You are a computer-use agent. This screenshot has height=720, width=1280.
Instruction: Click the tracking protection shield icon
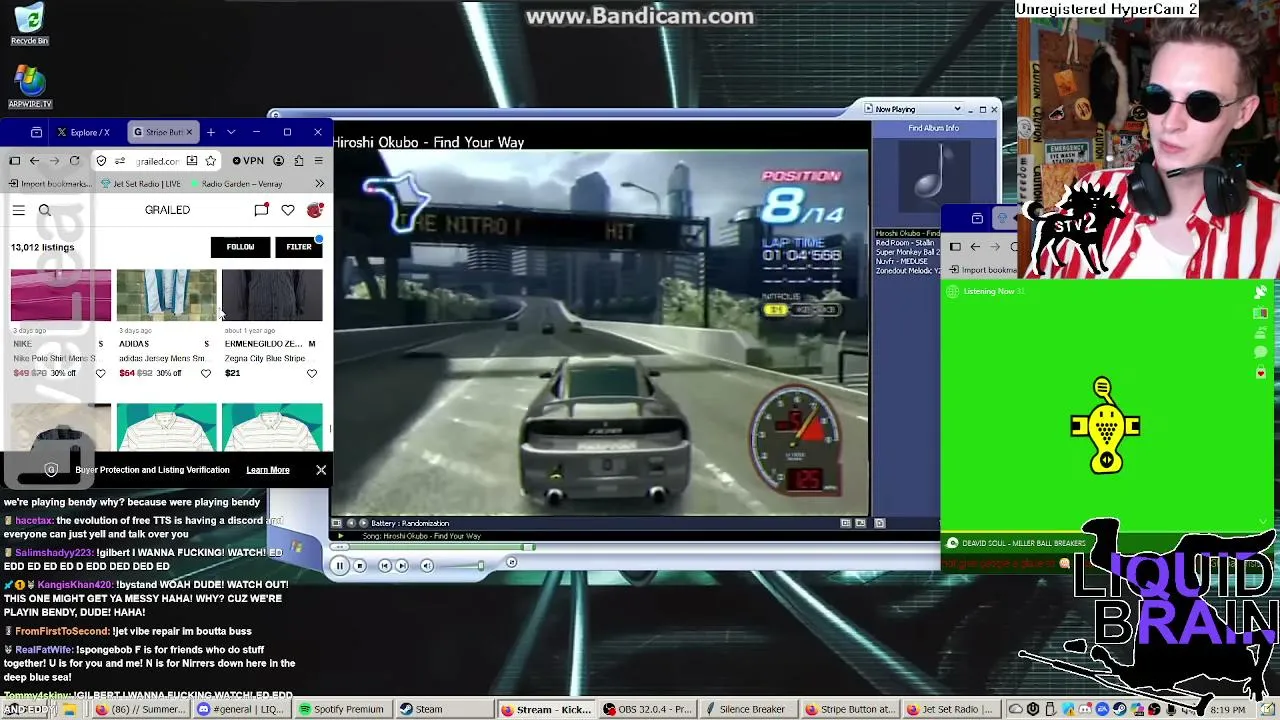[x=101, y=161]
